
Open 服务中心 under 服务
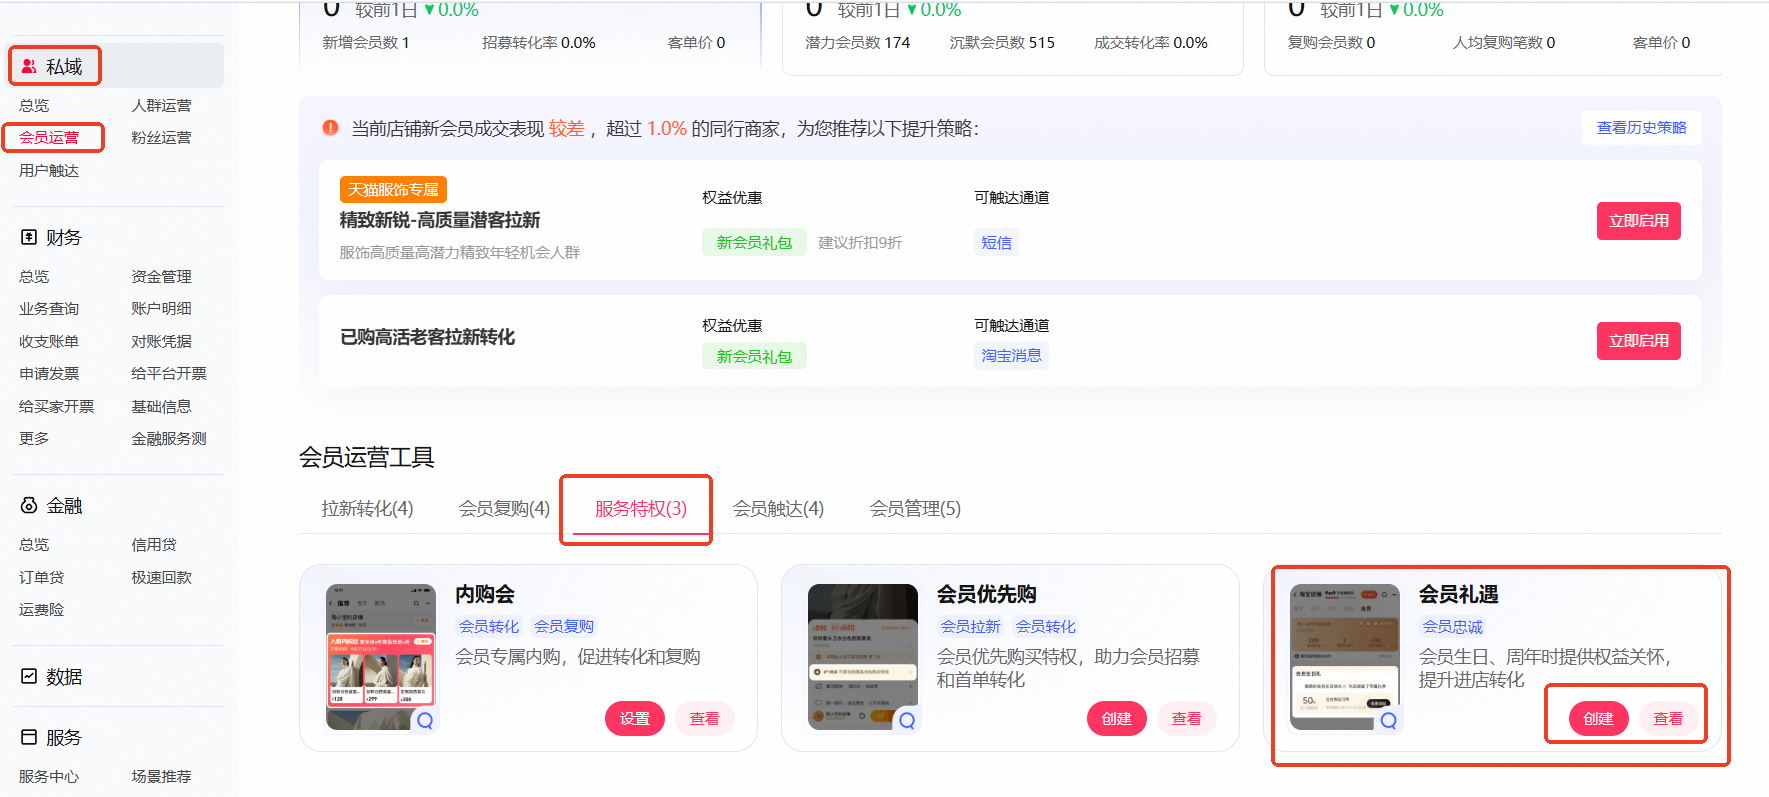pyautogui.click(x=49, y=777)
